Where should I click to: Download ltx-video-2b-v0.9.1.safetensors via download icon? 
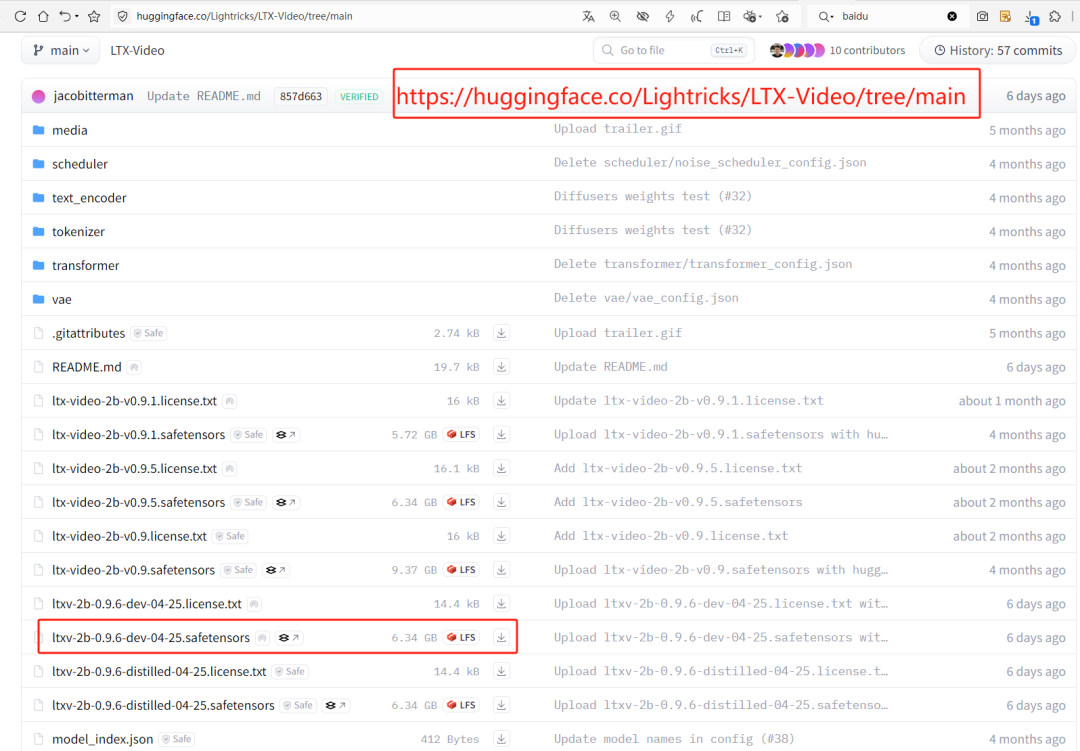click(x=501, y=434)
